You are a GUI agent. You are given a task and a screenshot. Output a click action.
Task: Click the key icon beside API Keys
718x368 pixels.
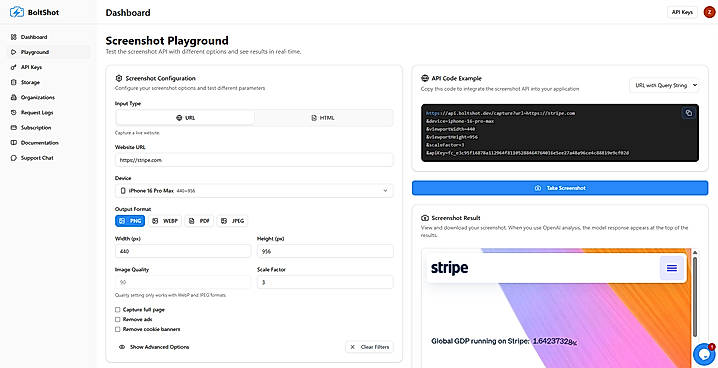13,67
